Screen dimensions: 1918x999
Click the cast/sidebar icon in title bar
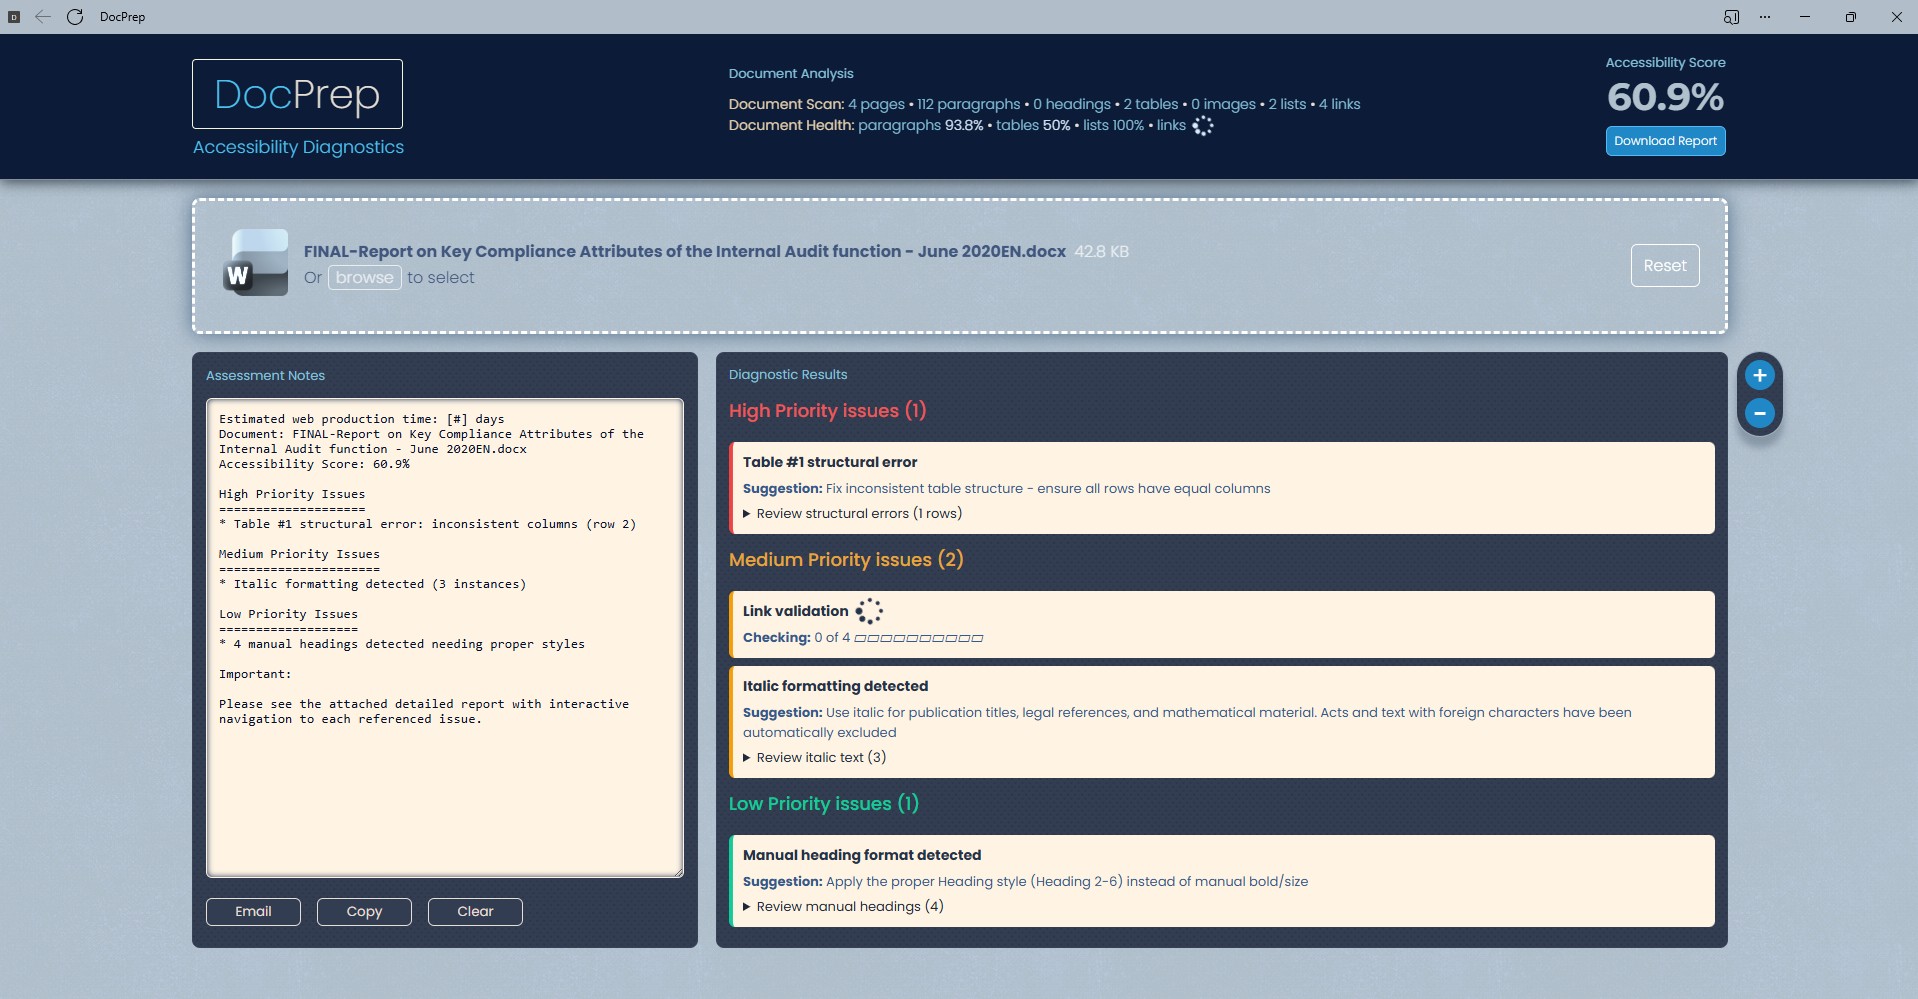coord(1731,17)
